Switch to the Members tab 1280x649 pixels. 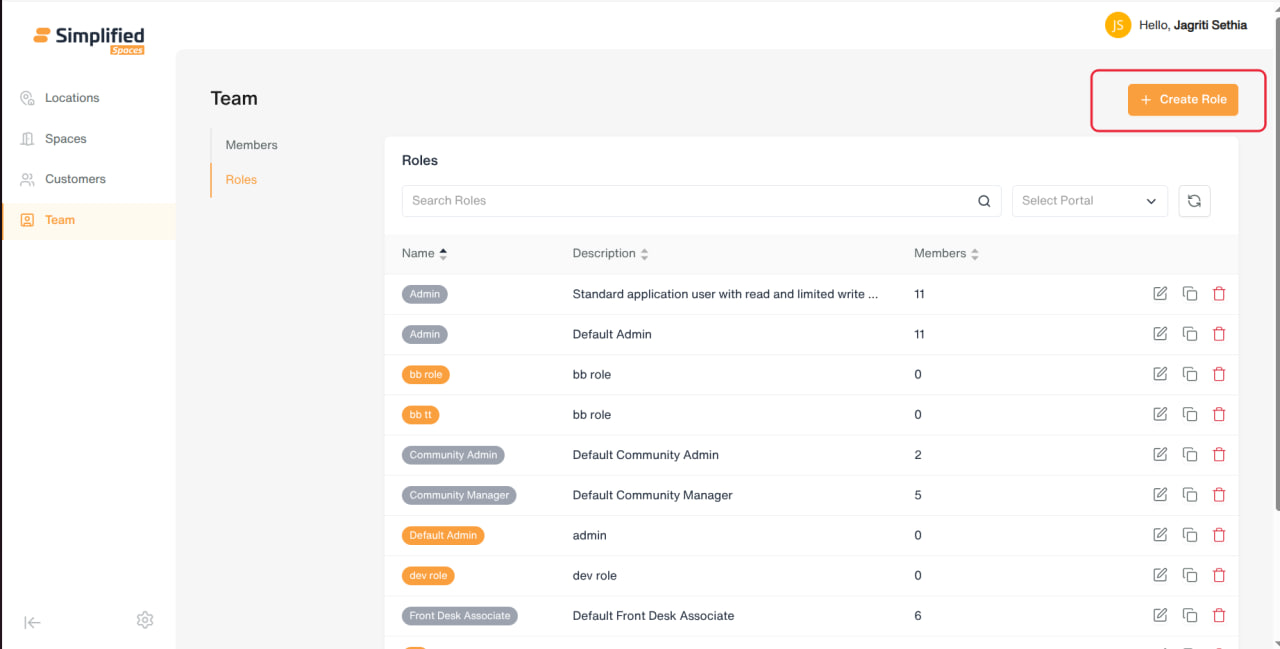pos(252,145)
